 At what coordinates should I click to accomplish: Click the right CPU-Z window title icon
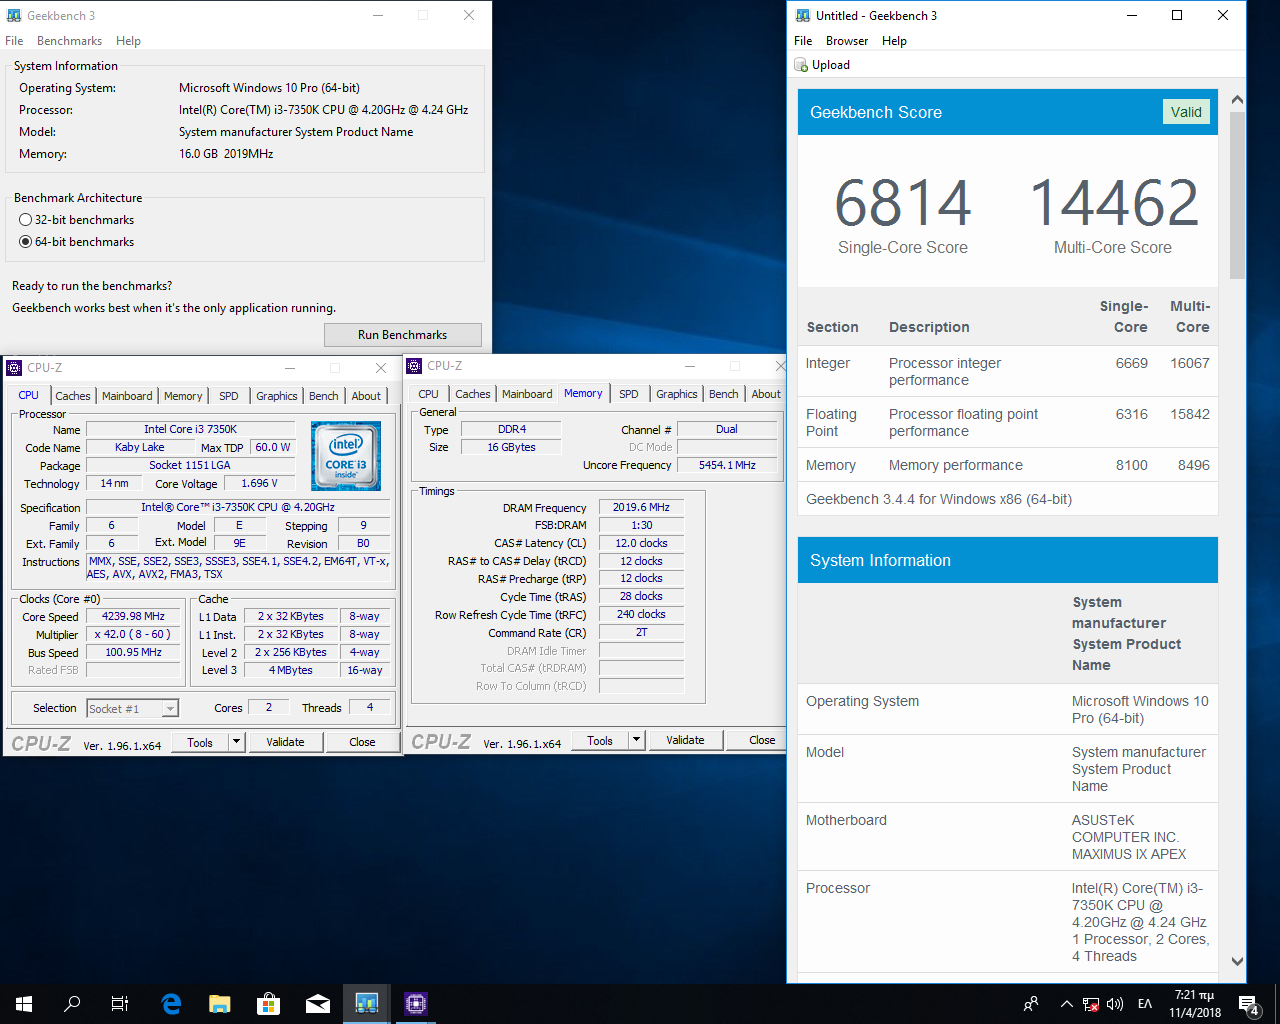(x=414, y=366)
